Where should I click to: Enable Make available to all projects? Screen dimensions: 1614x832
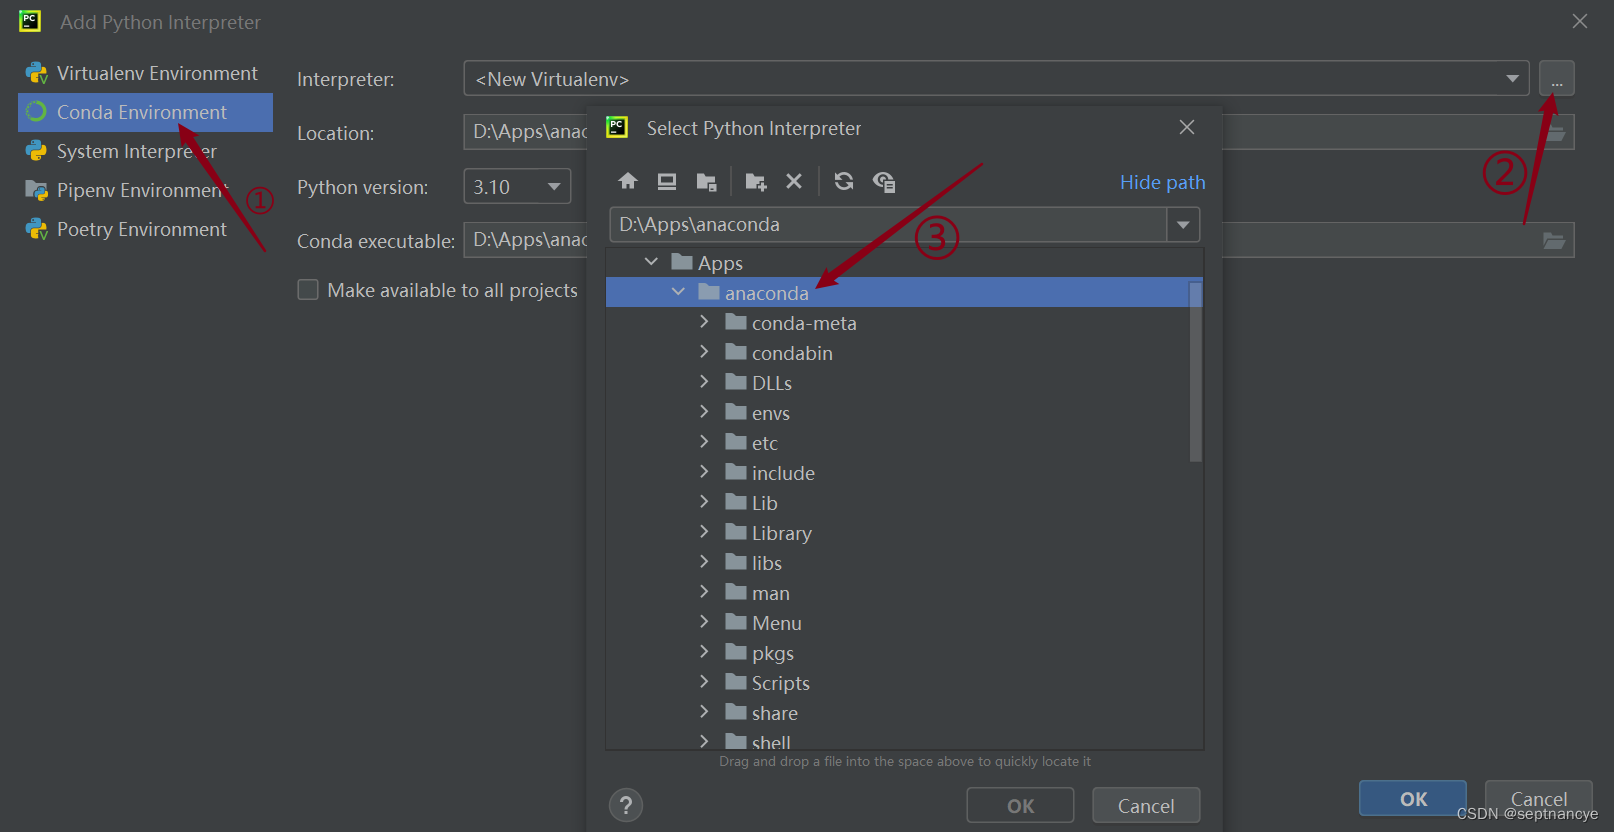[308, 290]
